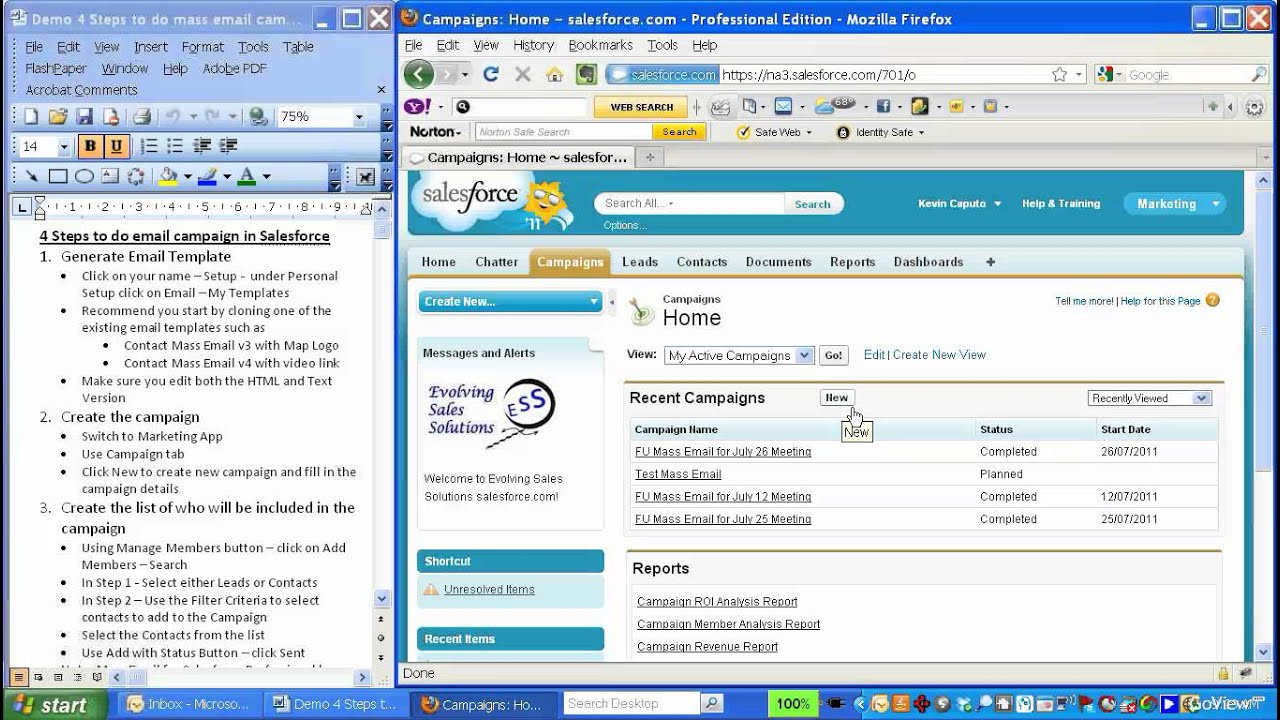The image size is (1280, 720).
Task: Click the orange Norton Search button
Action: click(x=679, y=132)
